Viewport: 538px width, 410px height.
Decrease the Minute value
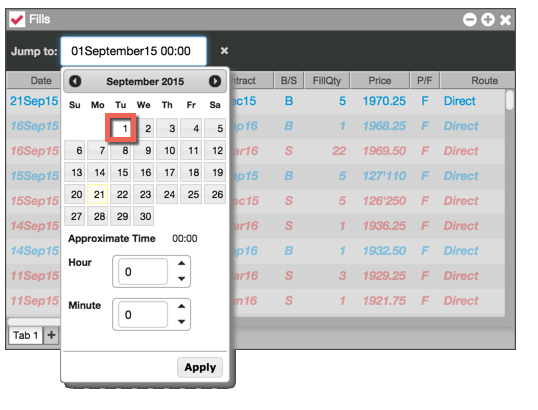click(182, 321)
